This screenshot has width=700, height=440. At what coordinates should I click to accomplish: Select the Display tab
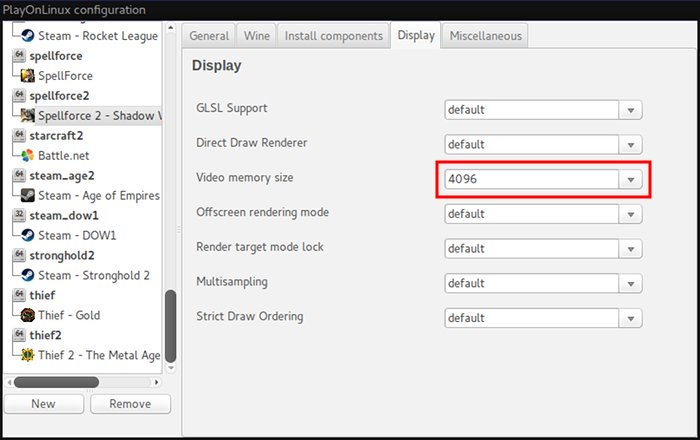tap(416, 35)
